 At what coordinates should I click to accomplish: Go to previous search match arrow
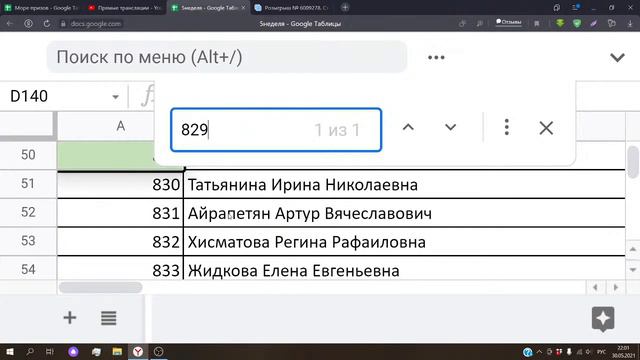pos(408,128)
